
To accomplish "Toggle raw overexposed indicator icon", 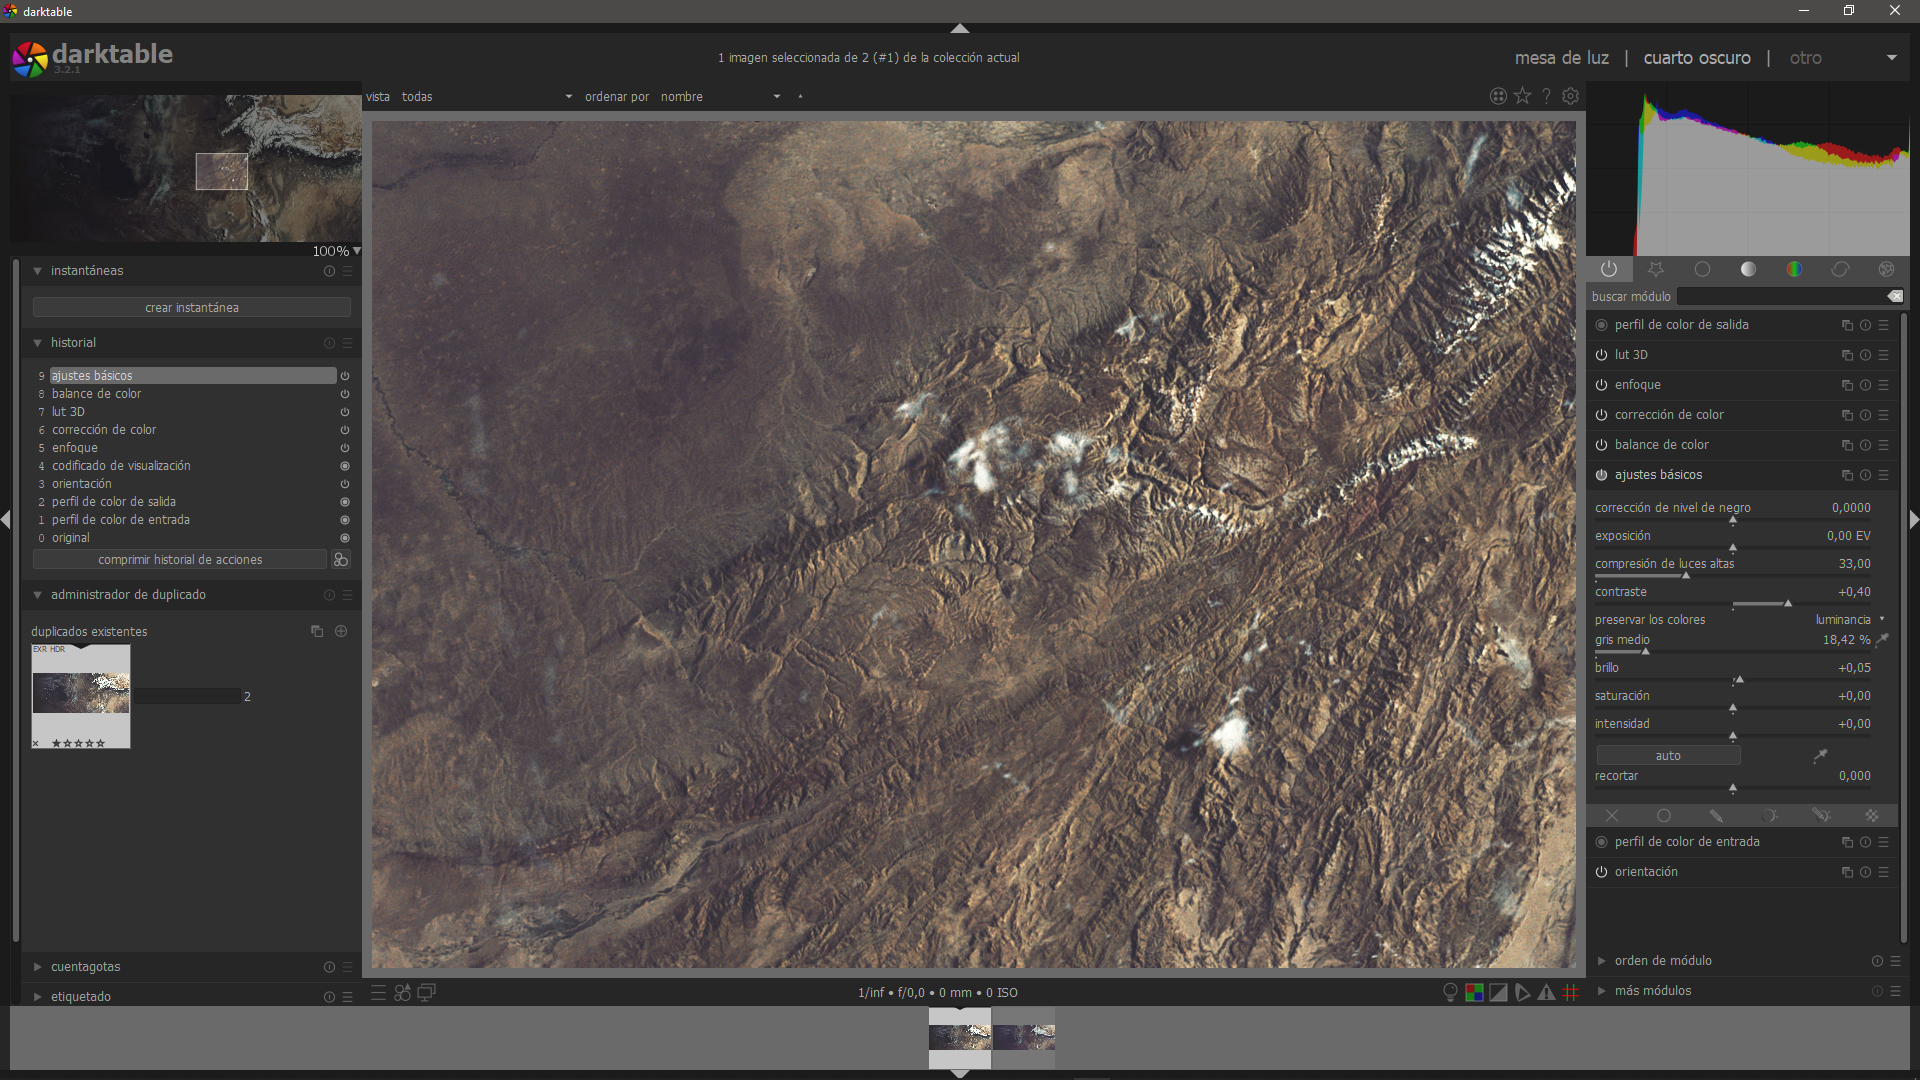I will pos(1474,992).
